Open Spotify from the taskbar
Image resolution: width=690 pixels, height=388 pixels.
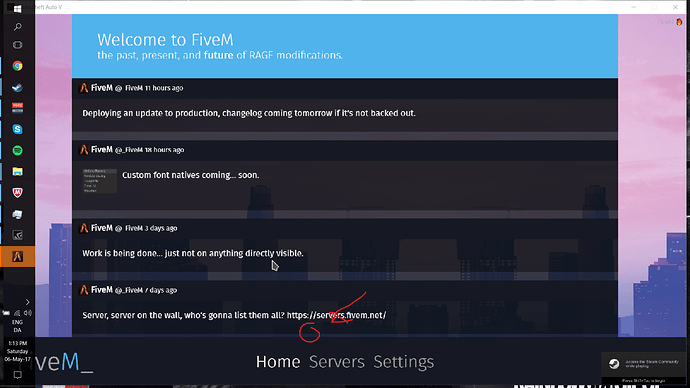pyautogui.click(x=18, y=150)
